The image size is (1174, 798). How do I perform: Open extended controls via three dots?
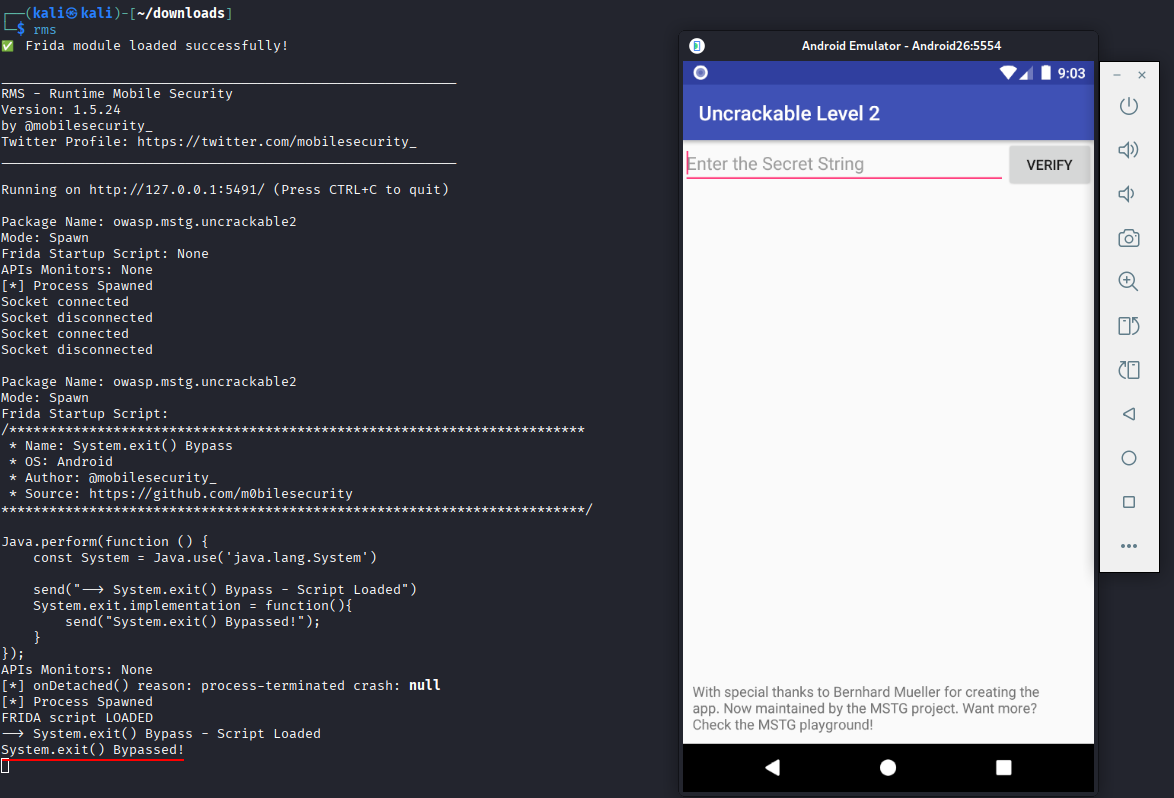click(1128, 546)
